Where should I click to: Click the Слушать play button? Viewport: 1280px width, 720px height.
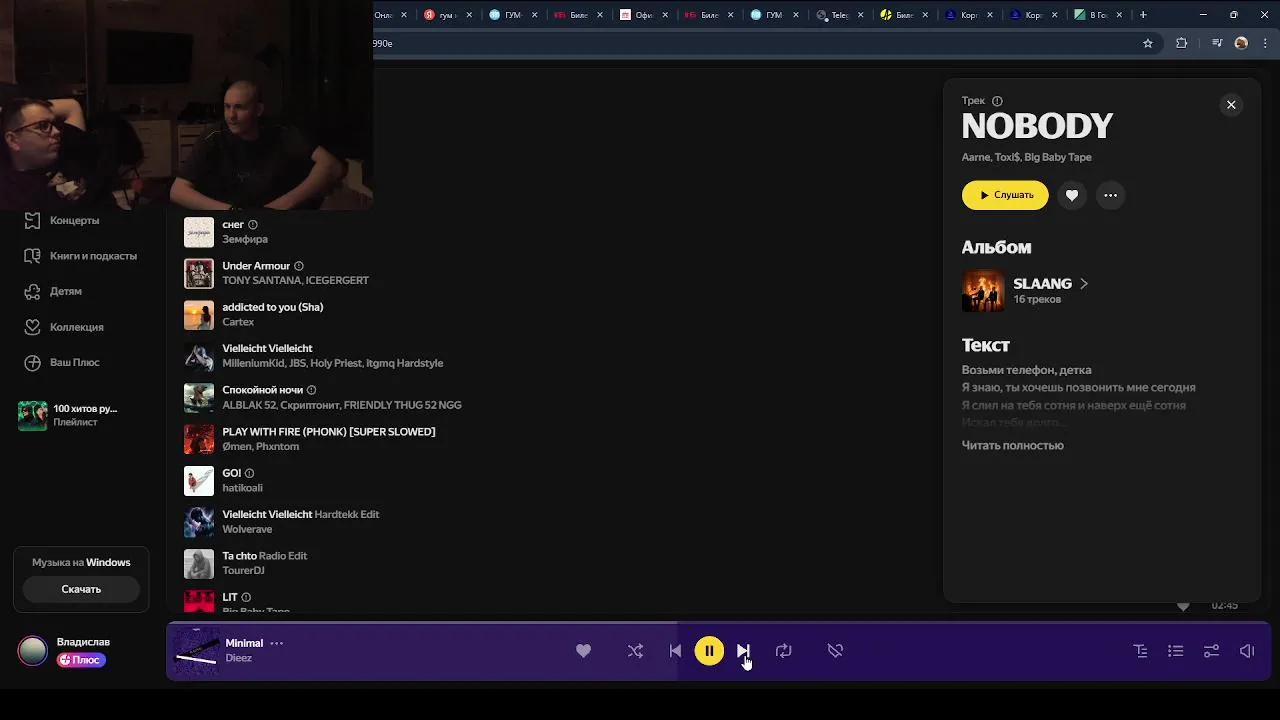tap(1005, 195)
